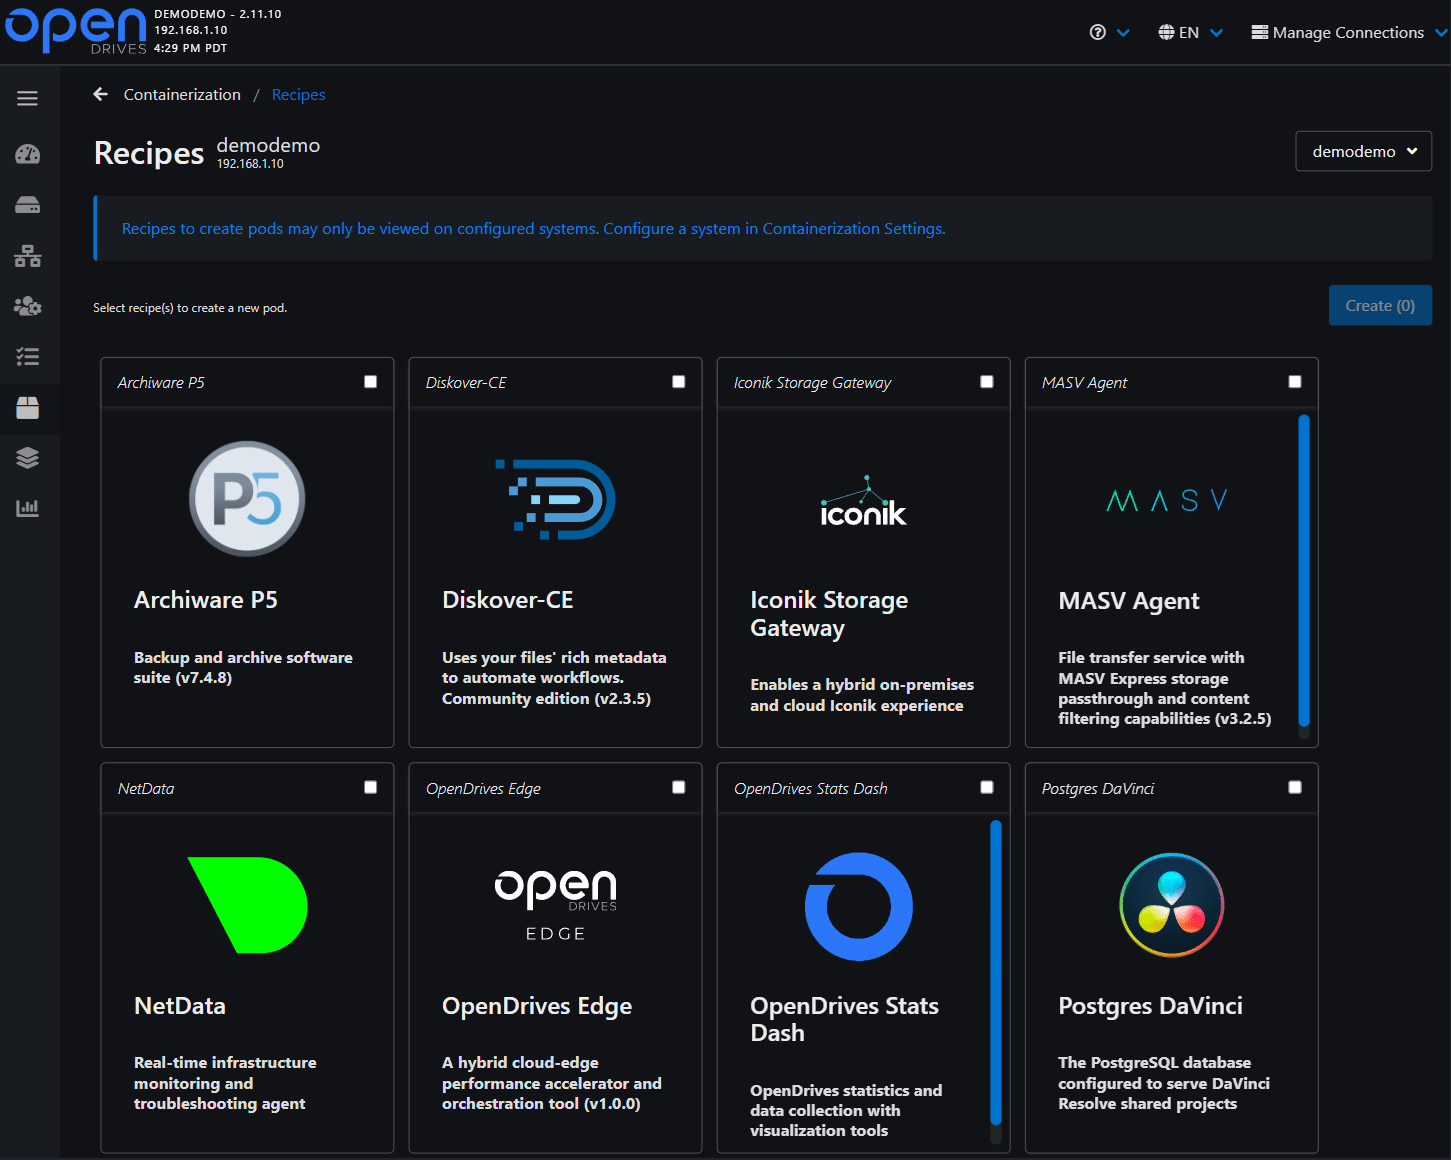Click the back arrow beside Containerization
Image resolution: width=1451 pixels, height=1160 pixels.
(100, 94)
